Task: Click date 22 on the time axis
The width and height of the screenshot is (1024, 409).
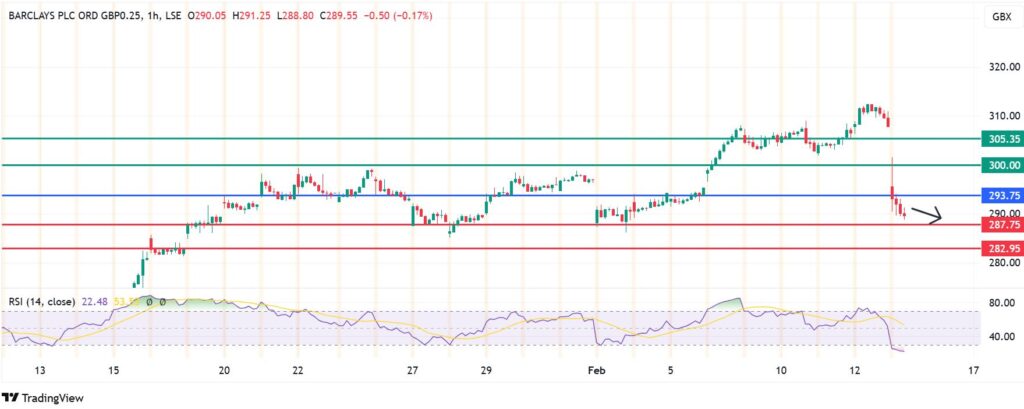Action: [x=298, y=370]
